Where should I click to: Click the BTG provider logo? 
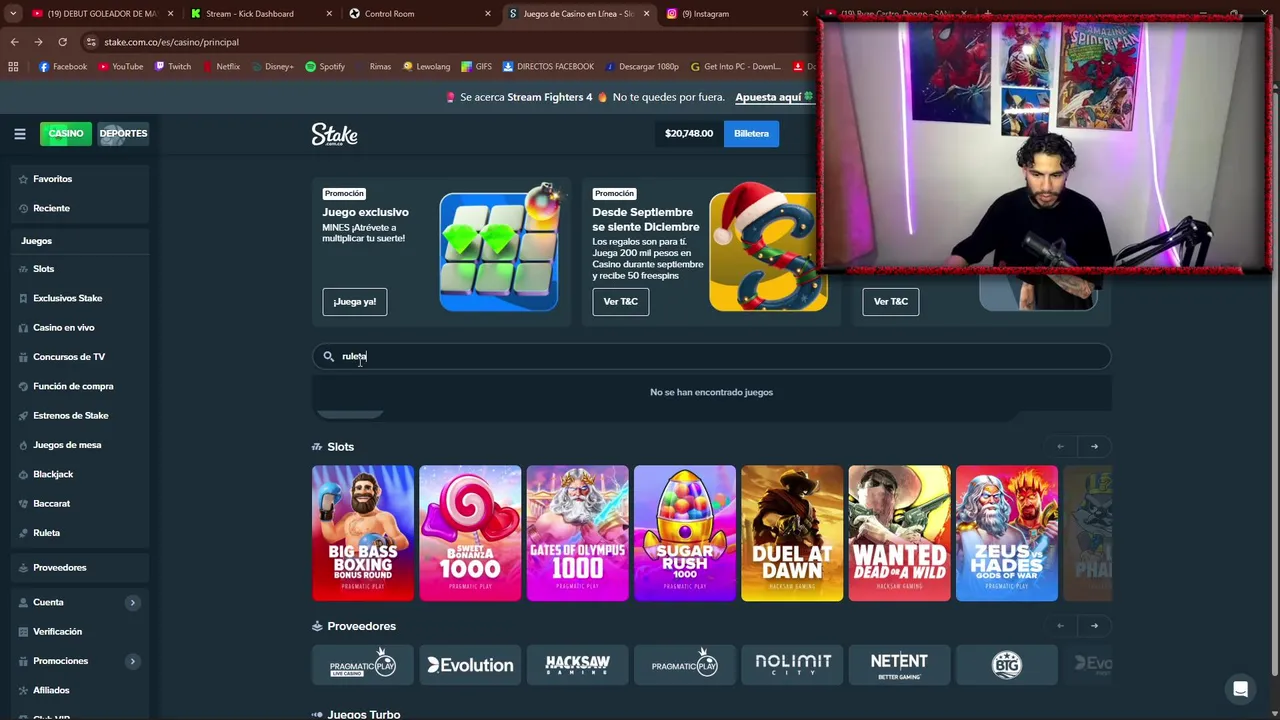[x=1006, y=664]
